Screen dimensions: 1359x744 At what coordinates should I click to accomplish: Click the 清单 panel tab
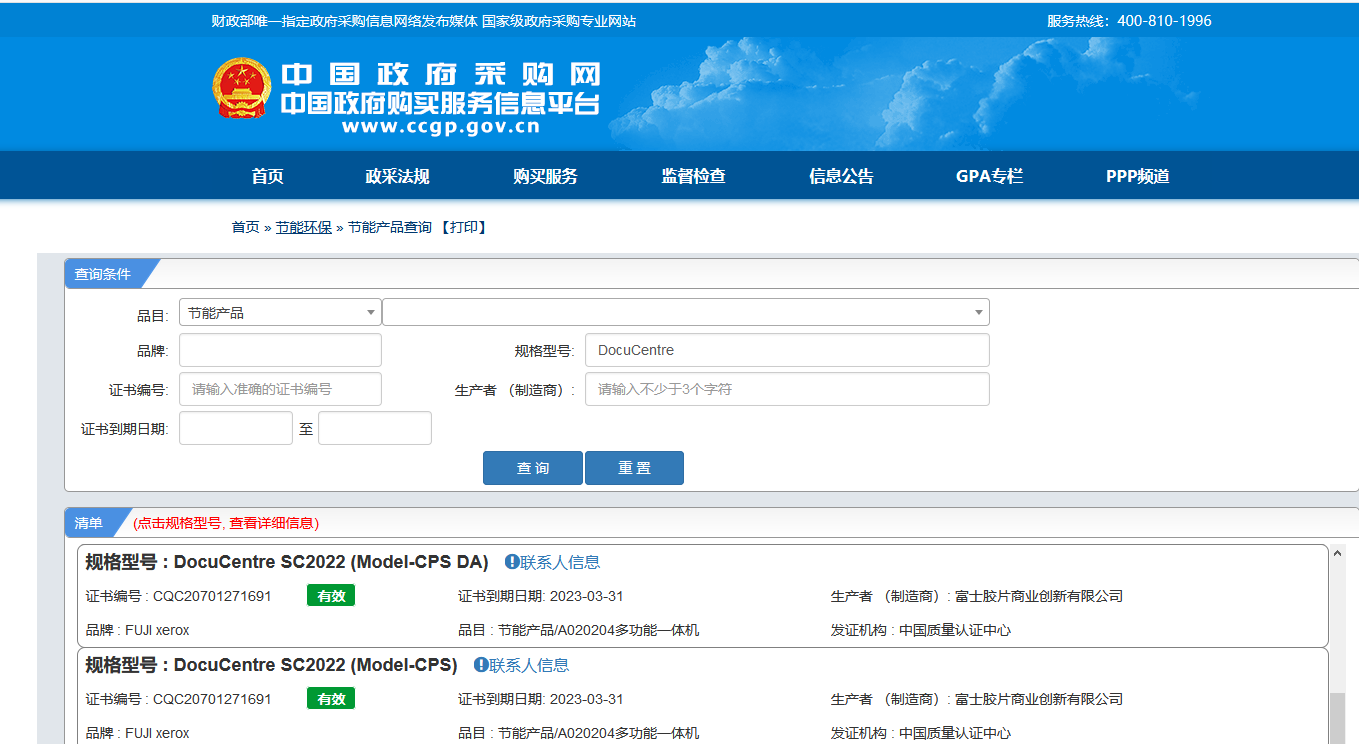[89, 523]
